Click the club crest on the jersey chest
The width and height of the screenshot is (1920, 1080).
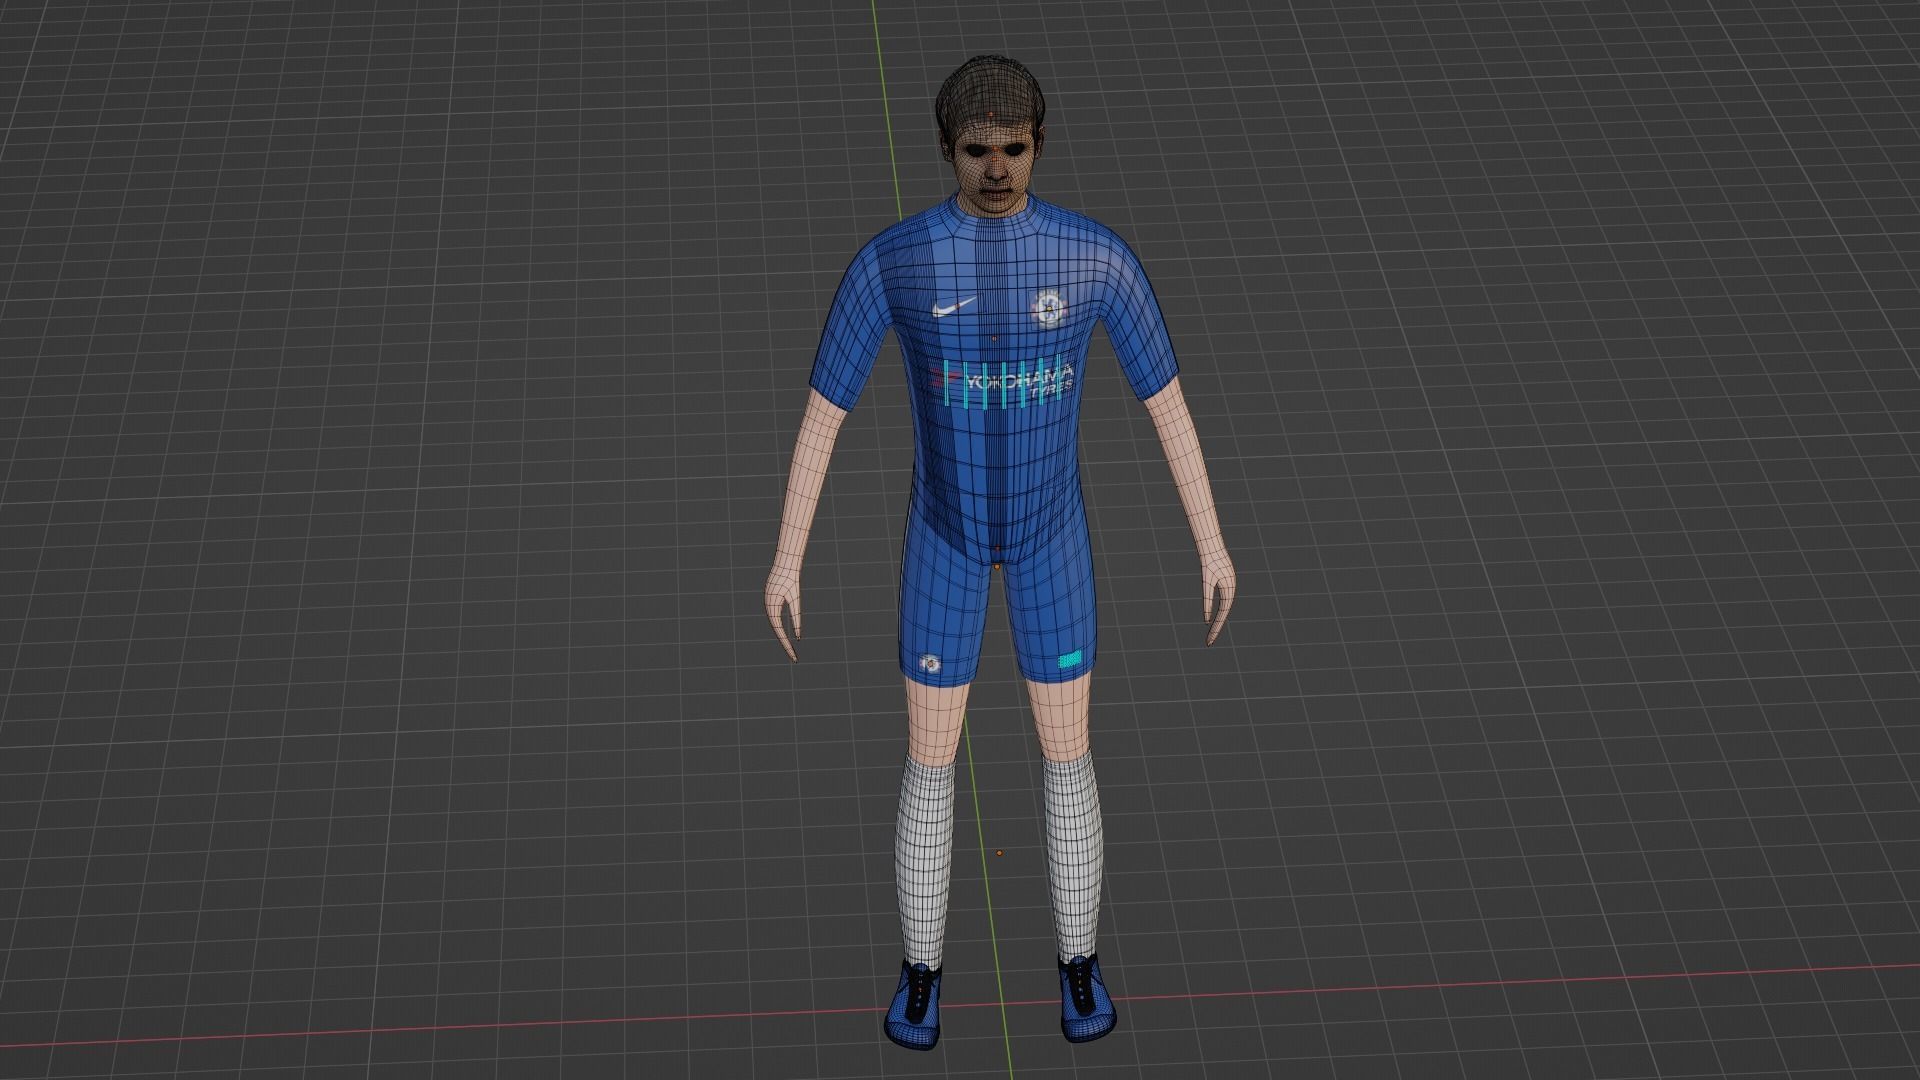click(1047, 307)
